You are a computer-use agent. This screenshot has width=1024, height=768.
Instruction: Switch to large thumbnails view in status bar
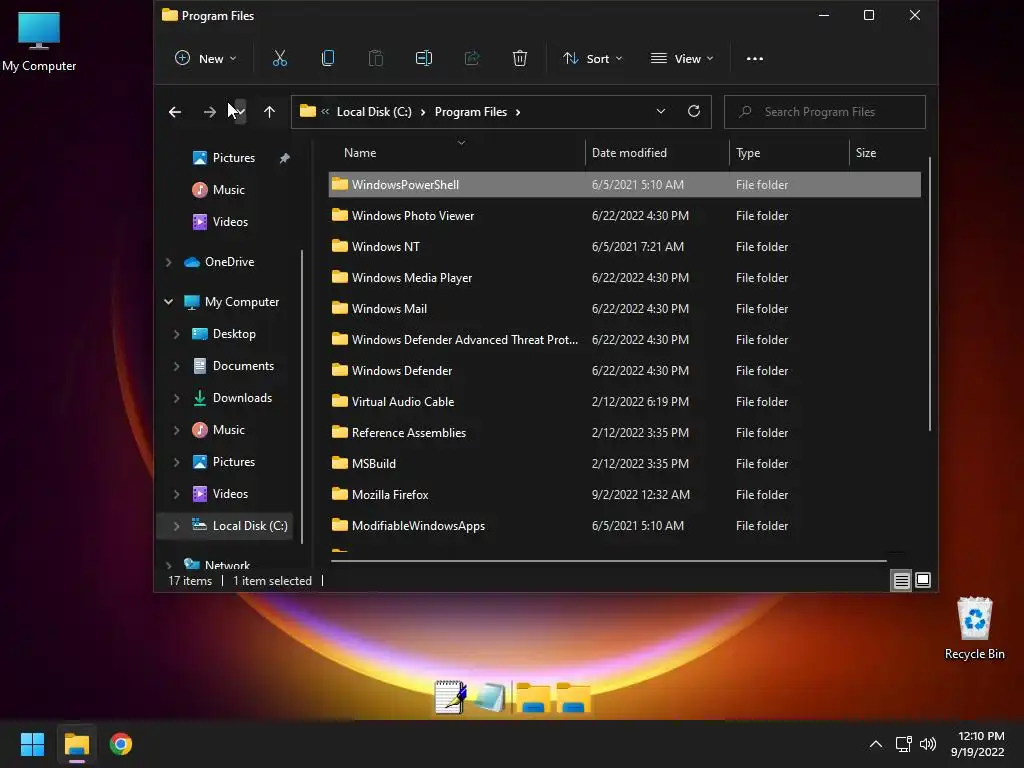(x=923, y=580)
